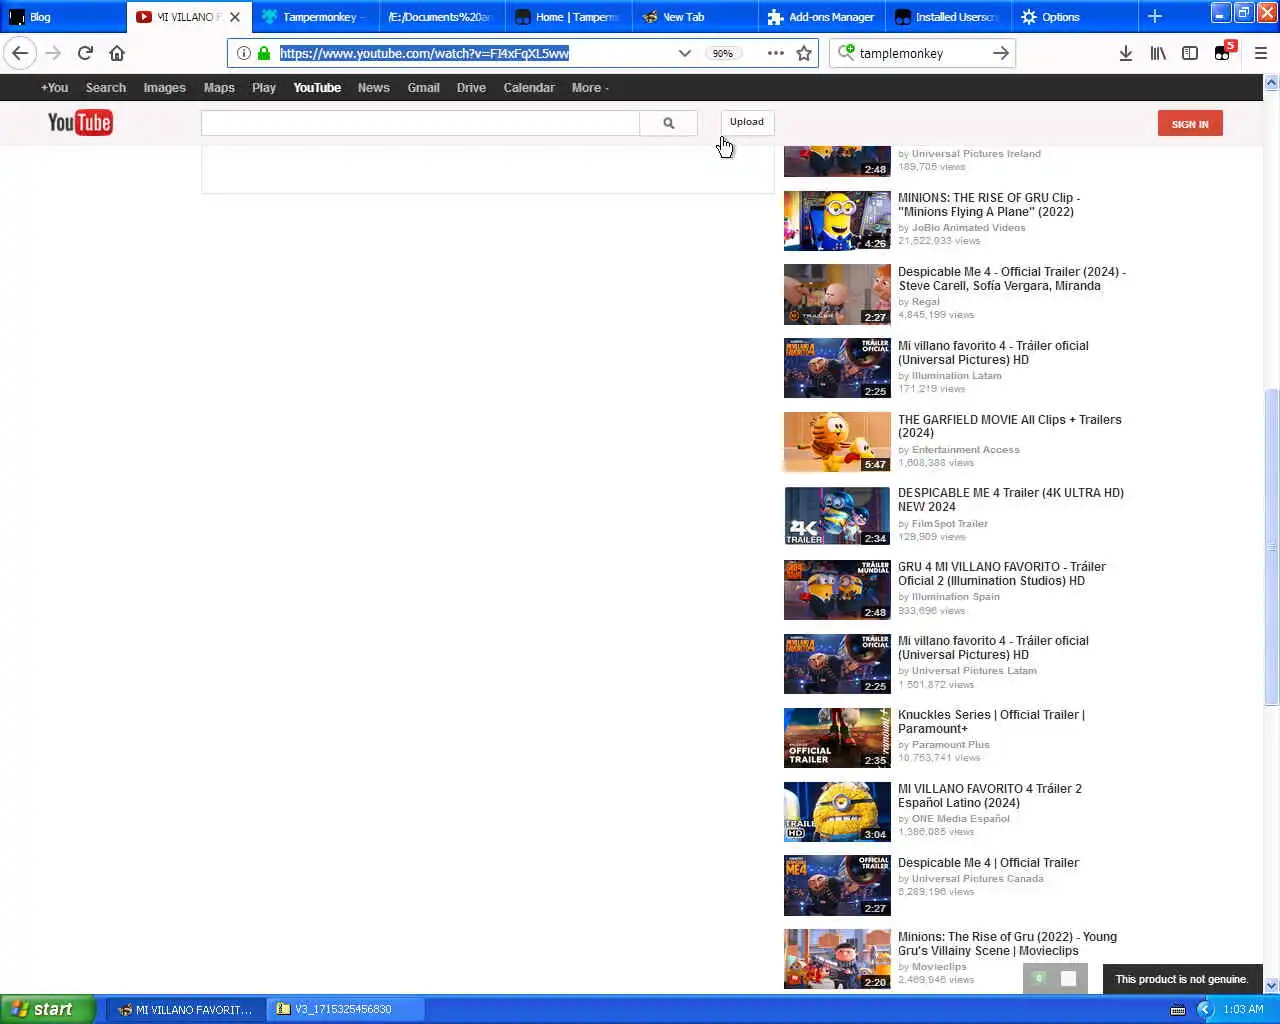Open JoBlo Animated Videos channel link
The height and width of the screenshot is (1024, 1280).
point(968,228)
